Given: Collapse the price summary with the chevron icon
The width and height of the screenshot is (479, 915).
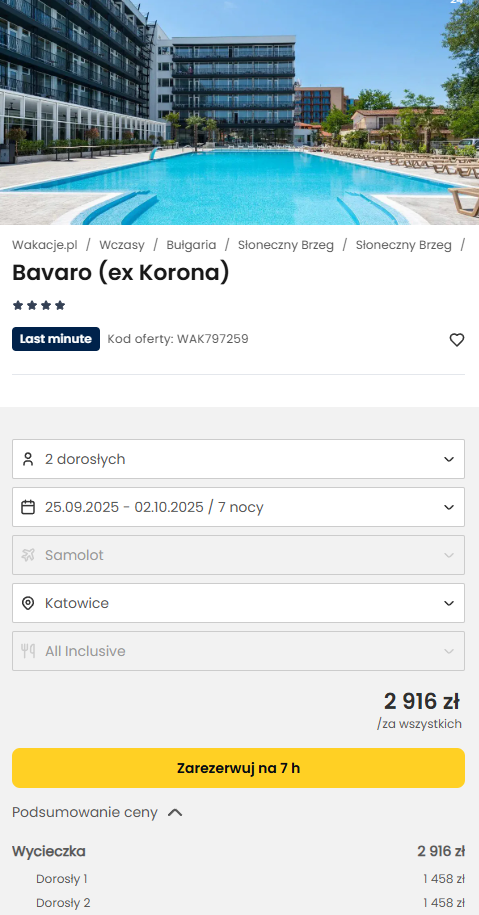Looking at the screenshot, I should (x=175, y=812).
